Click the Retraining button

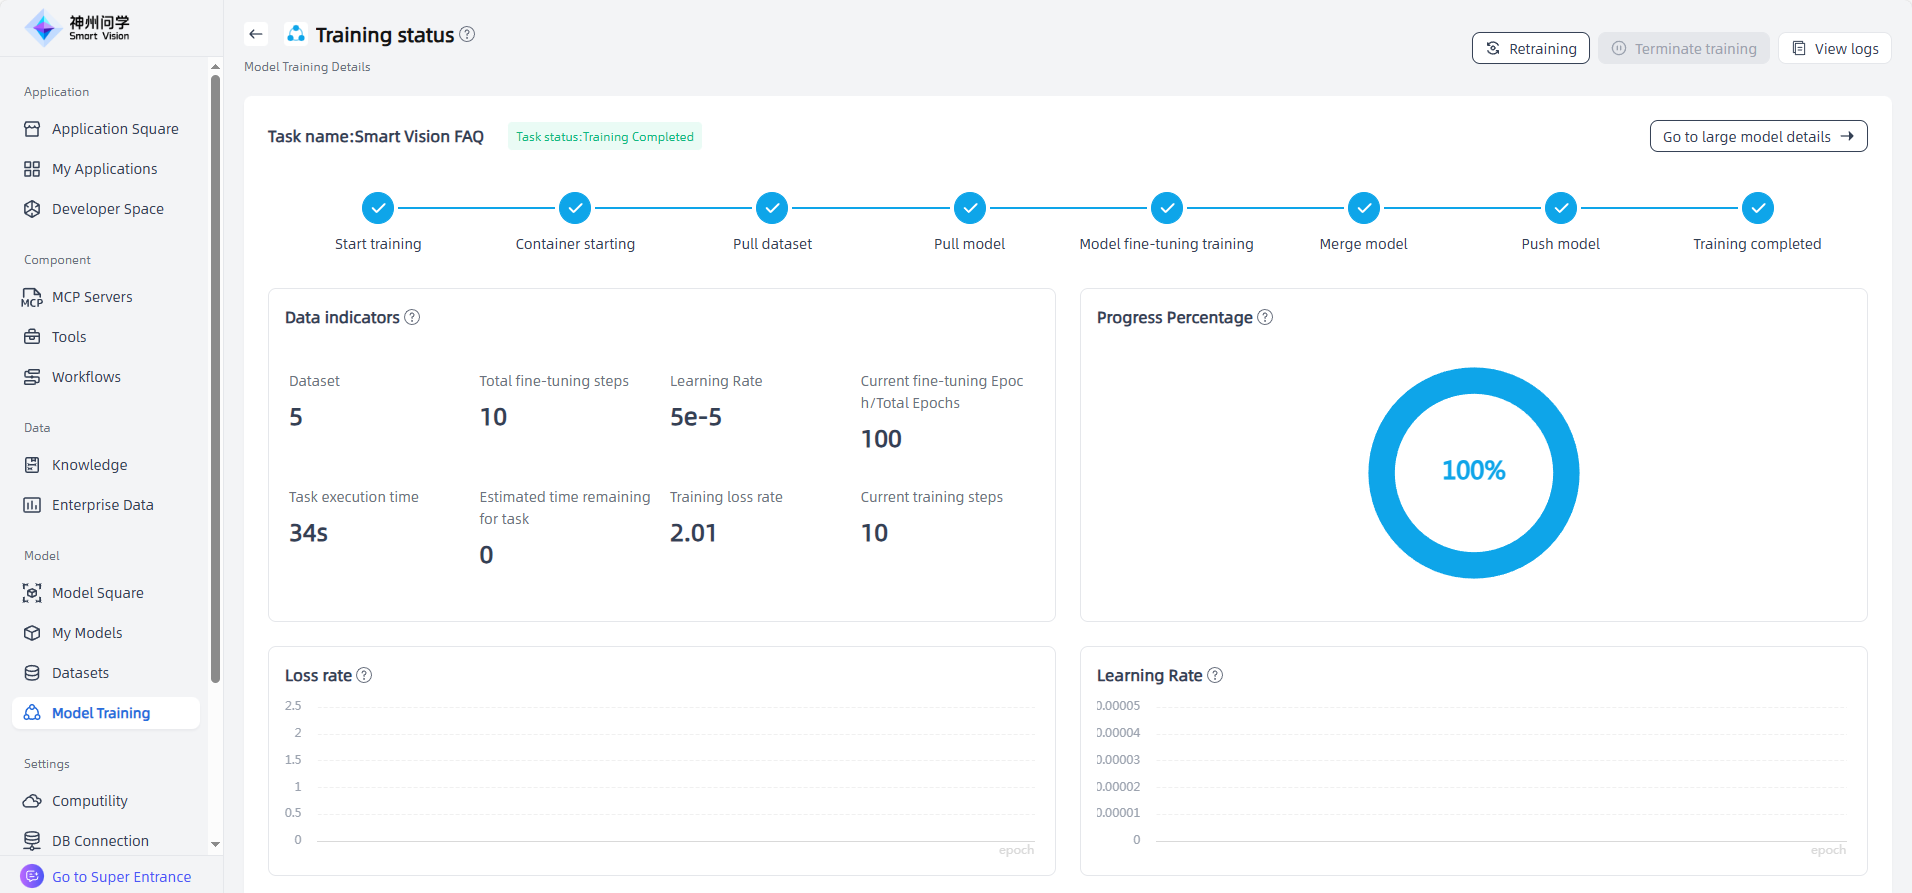point(1530,48)
